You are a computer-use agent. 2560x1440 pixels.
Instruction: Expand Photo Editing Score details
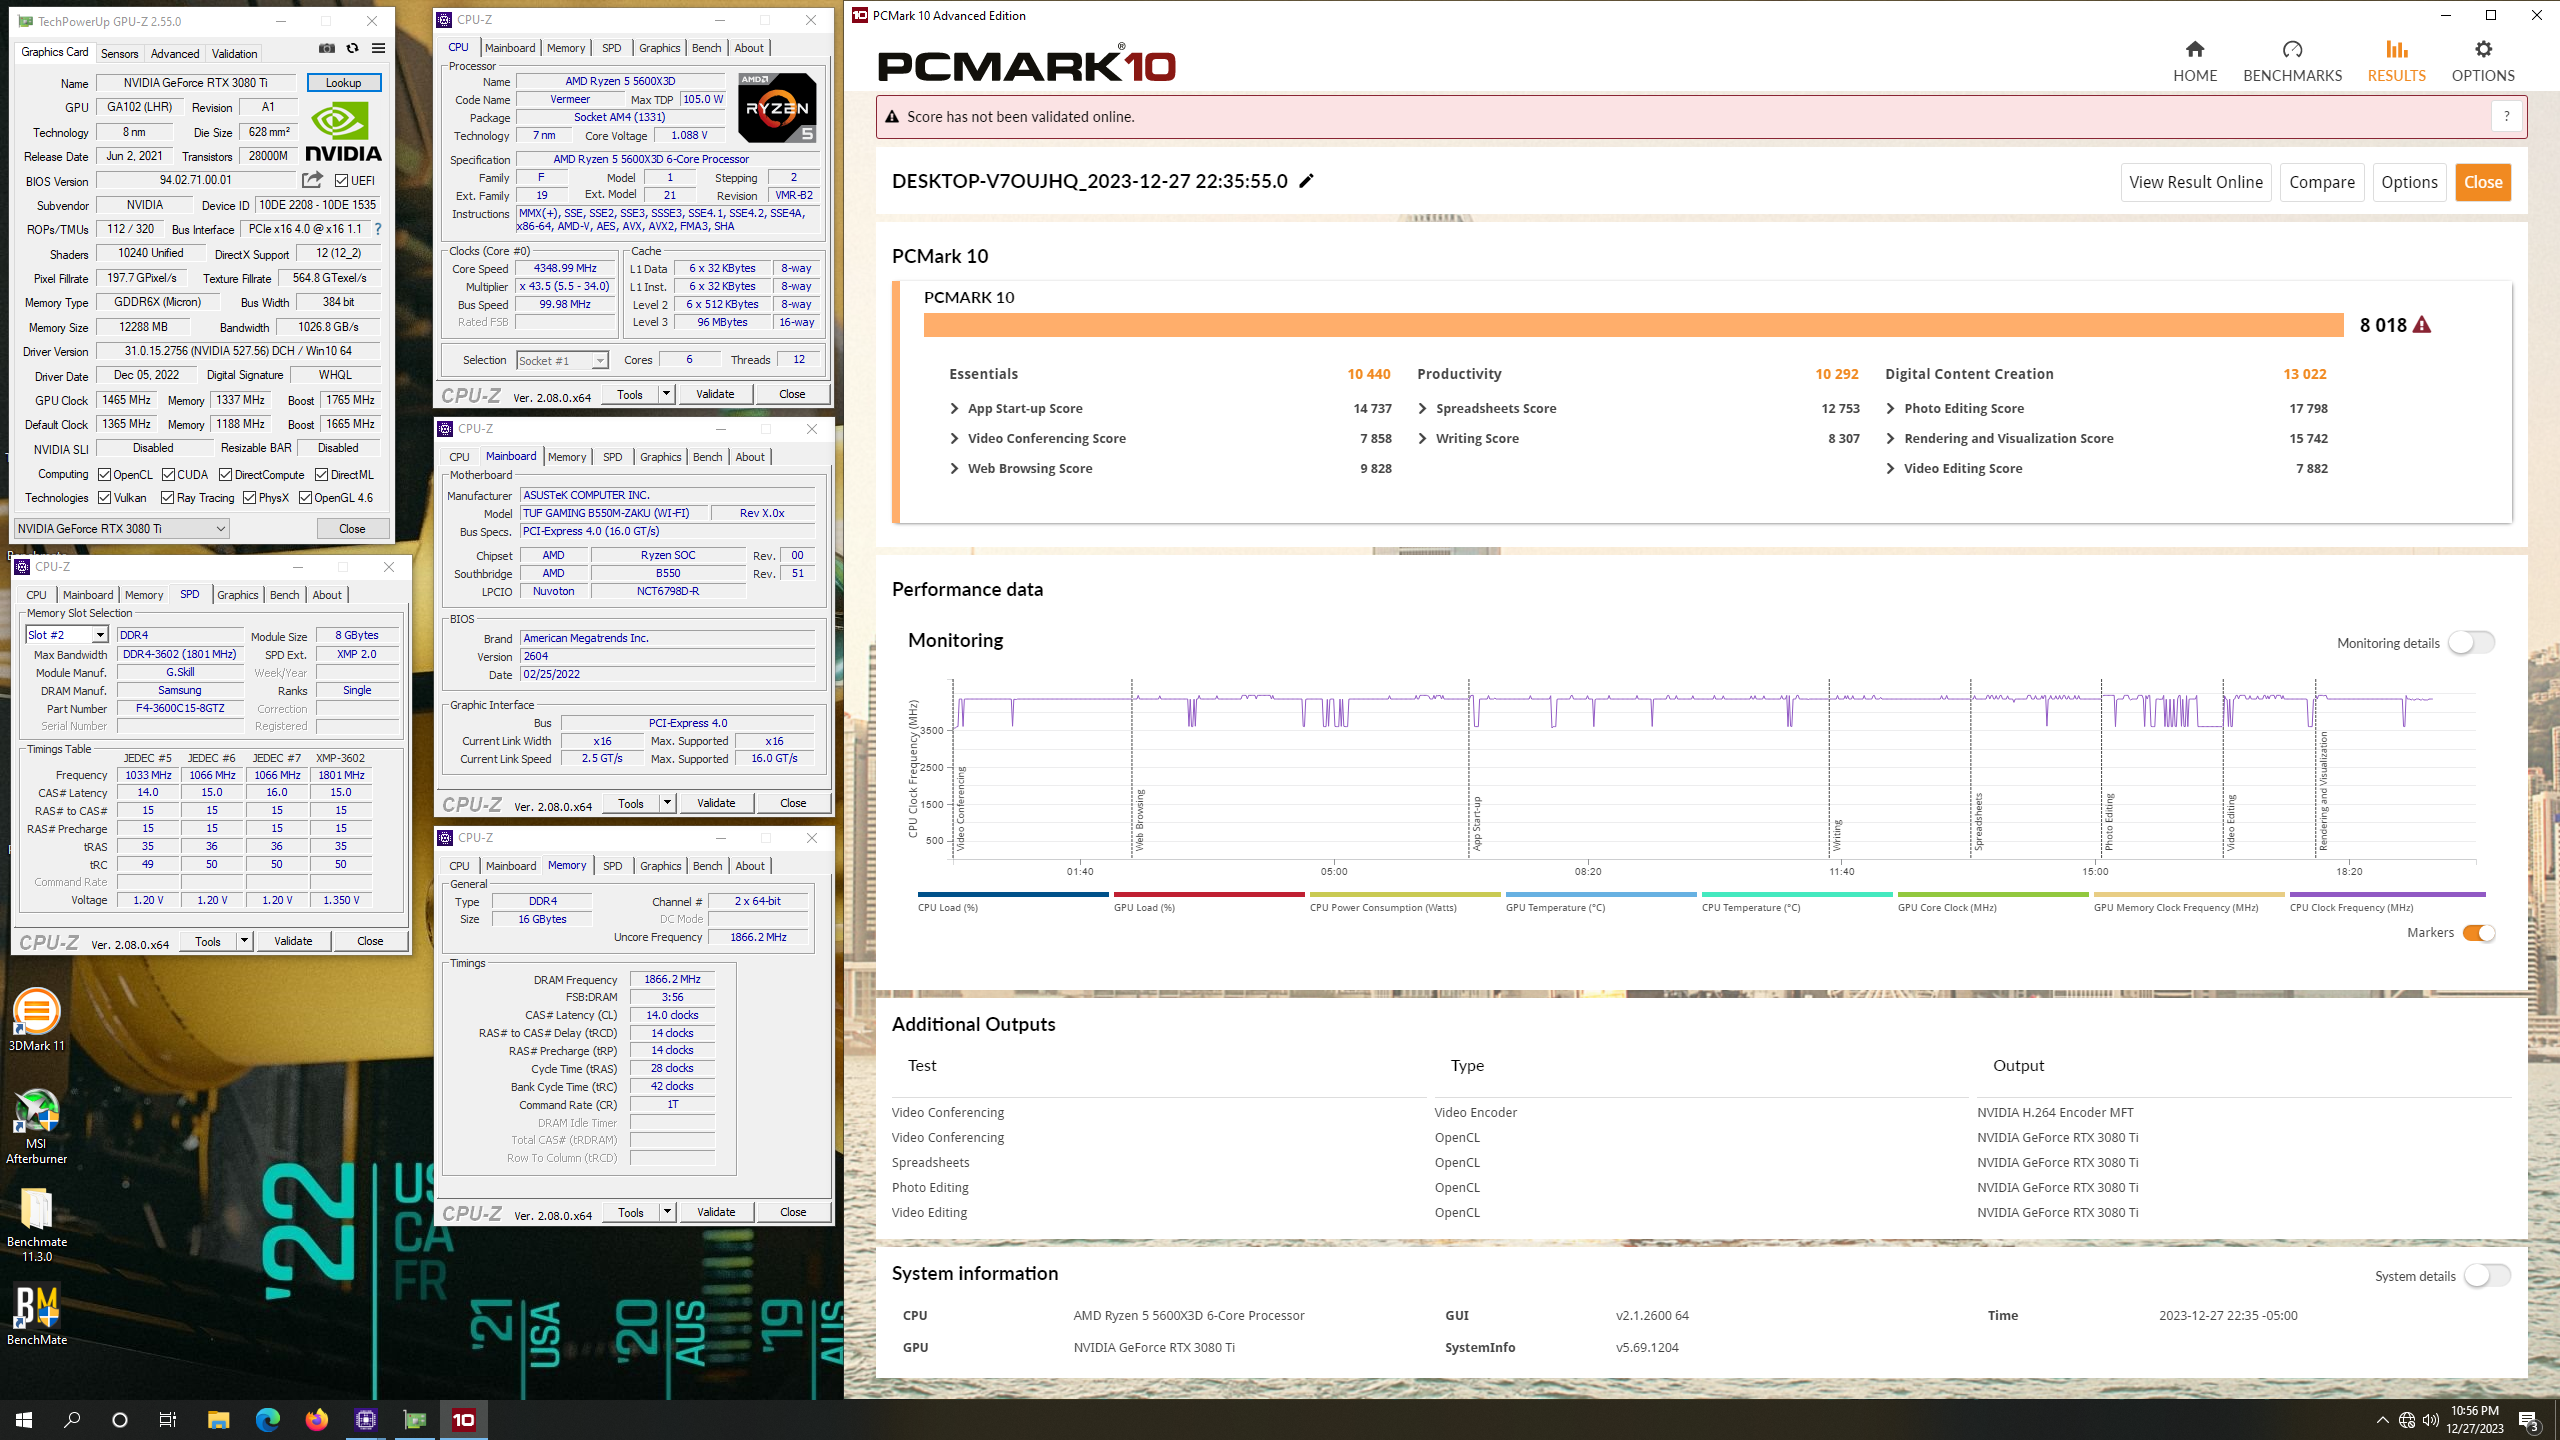pyautogui.click(x=1890, y=408)
